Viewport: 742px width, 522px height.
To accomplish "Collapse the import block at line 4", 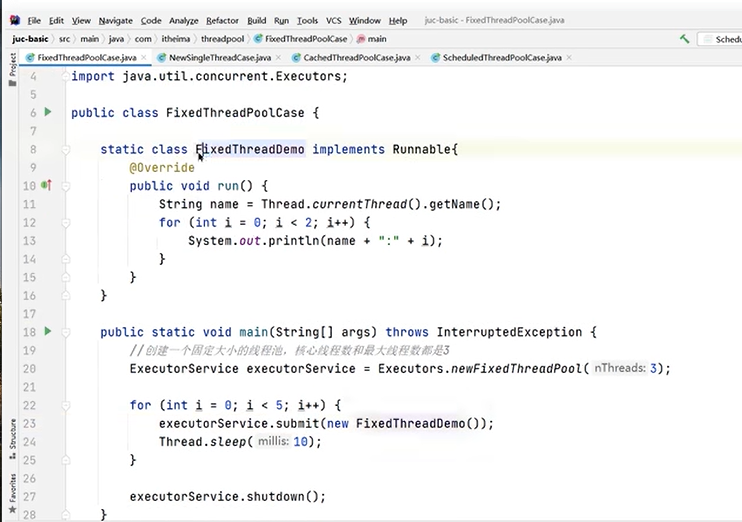I will pos(65,76).
